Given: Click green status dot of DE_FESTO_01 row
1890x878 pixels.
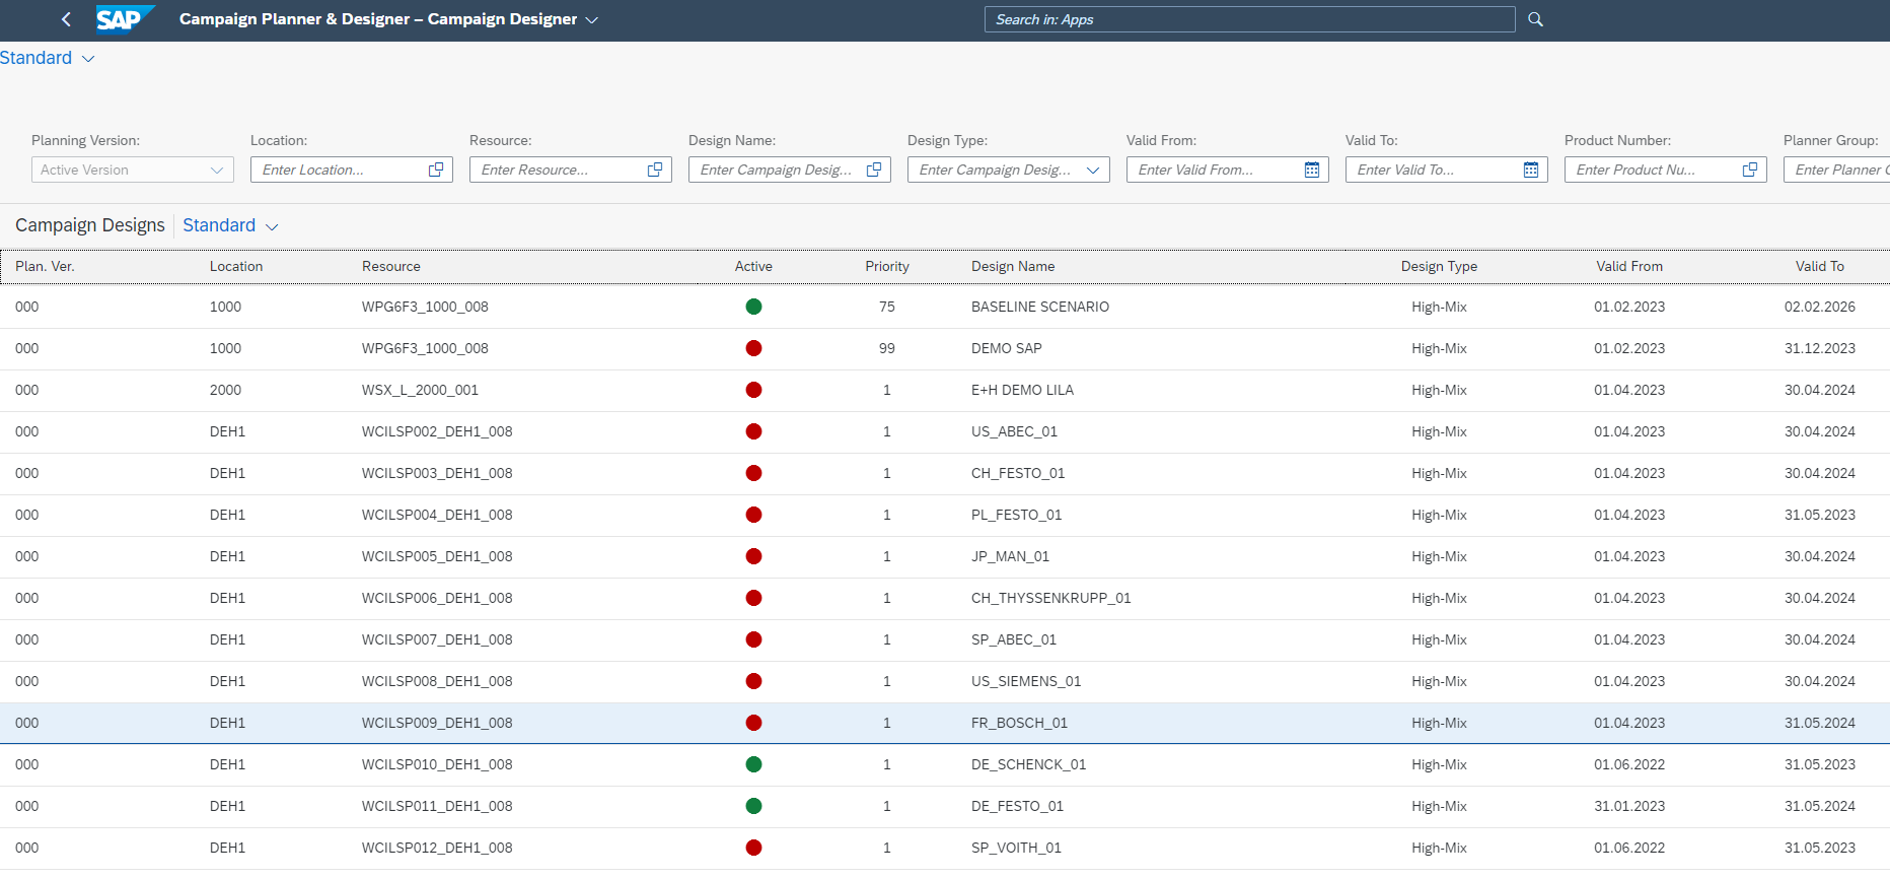Looking at the screenshot, I should click(x=754, y=806).
